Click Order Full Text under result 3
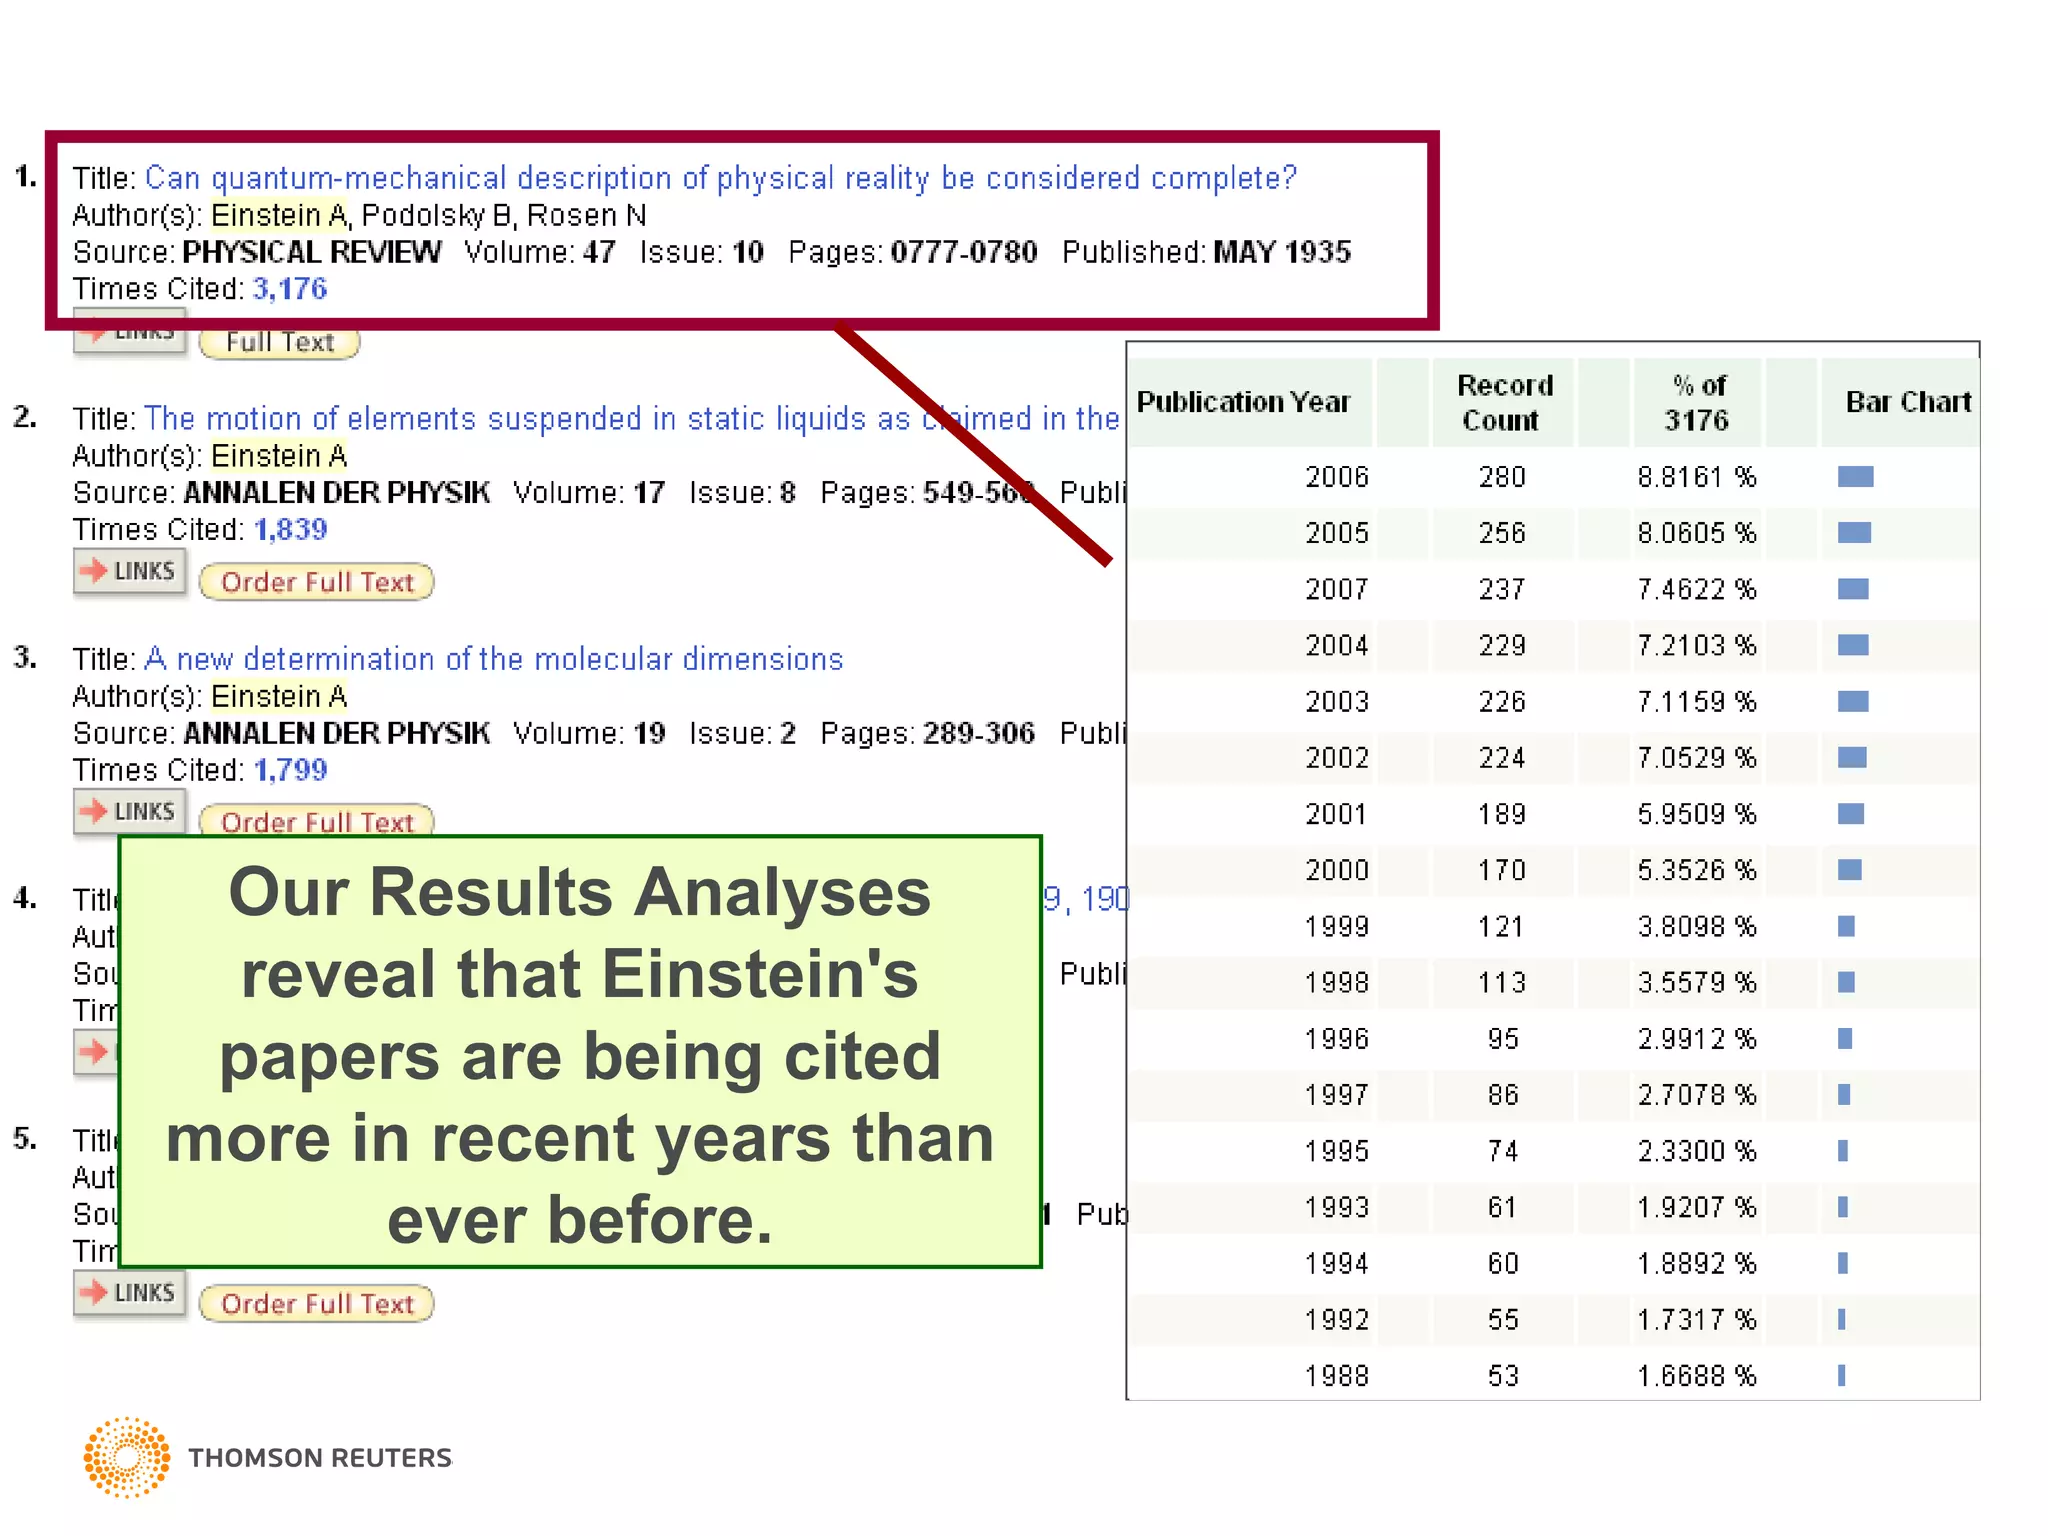 (x=317, y=821)
